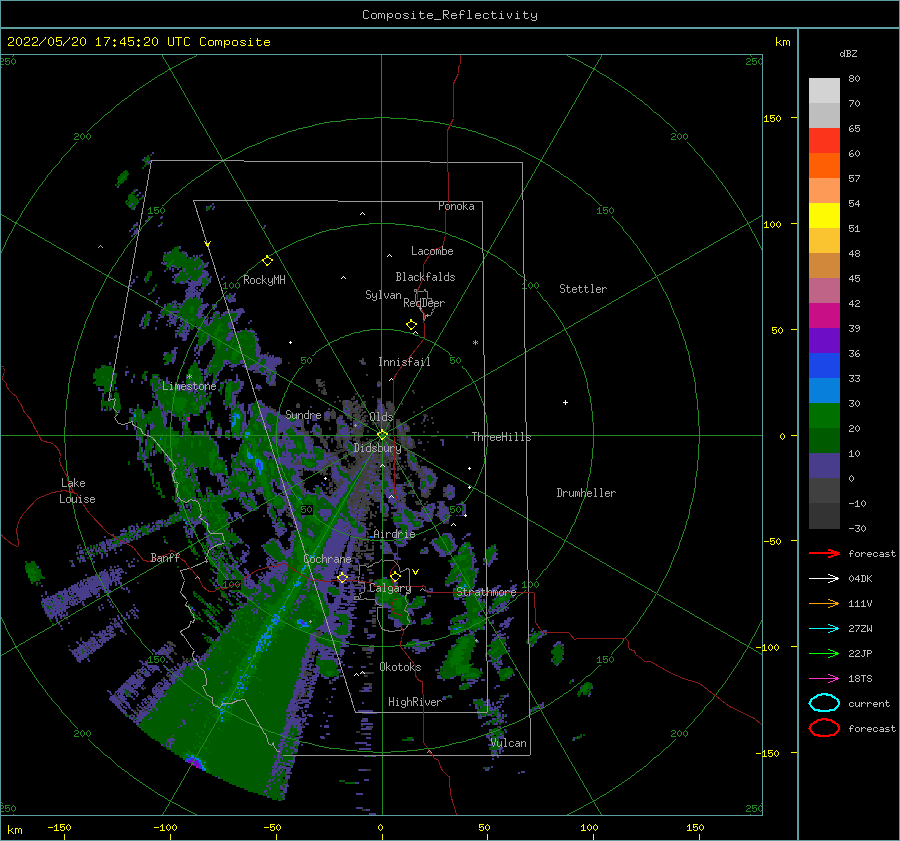
Task: Click the km unit label at top right
Action: (x=782, y=42)
